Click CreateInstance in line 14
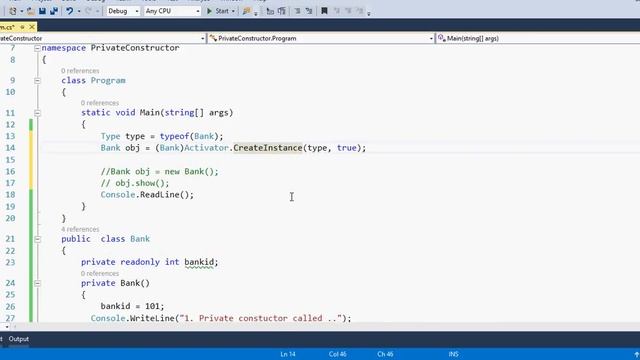Viewport: 640px width, 360px height. tap(268, 148)
